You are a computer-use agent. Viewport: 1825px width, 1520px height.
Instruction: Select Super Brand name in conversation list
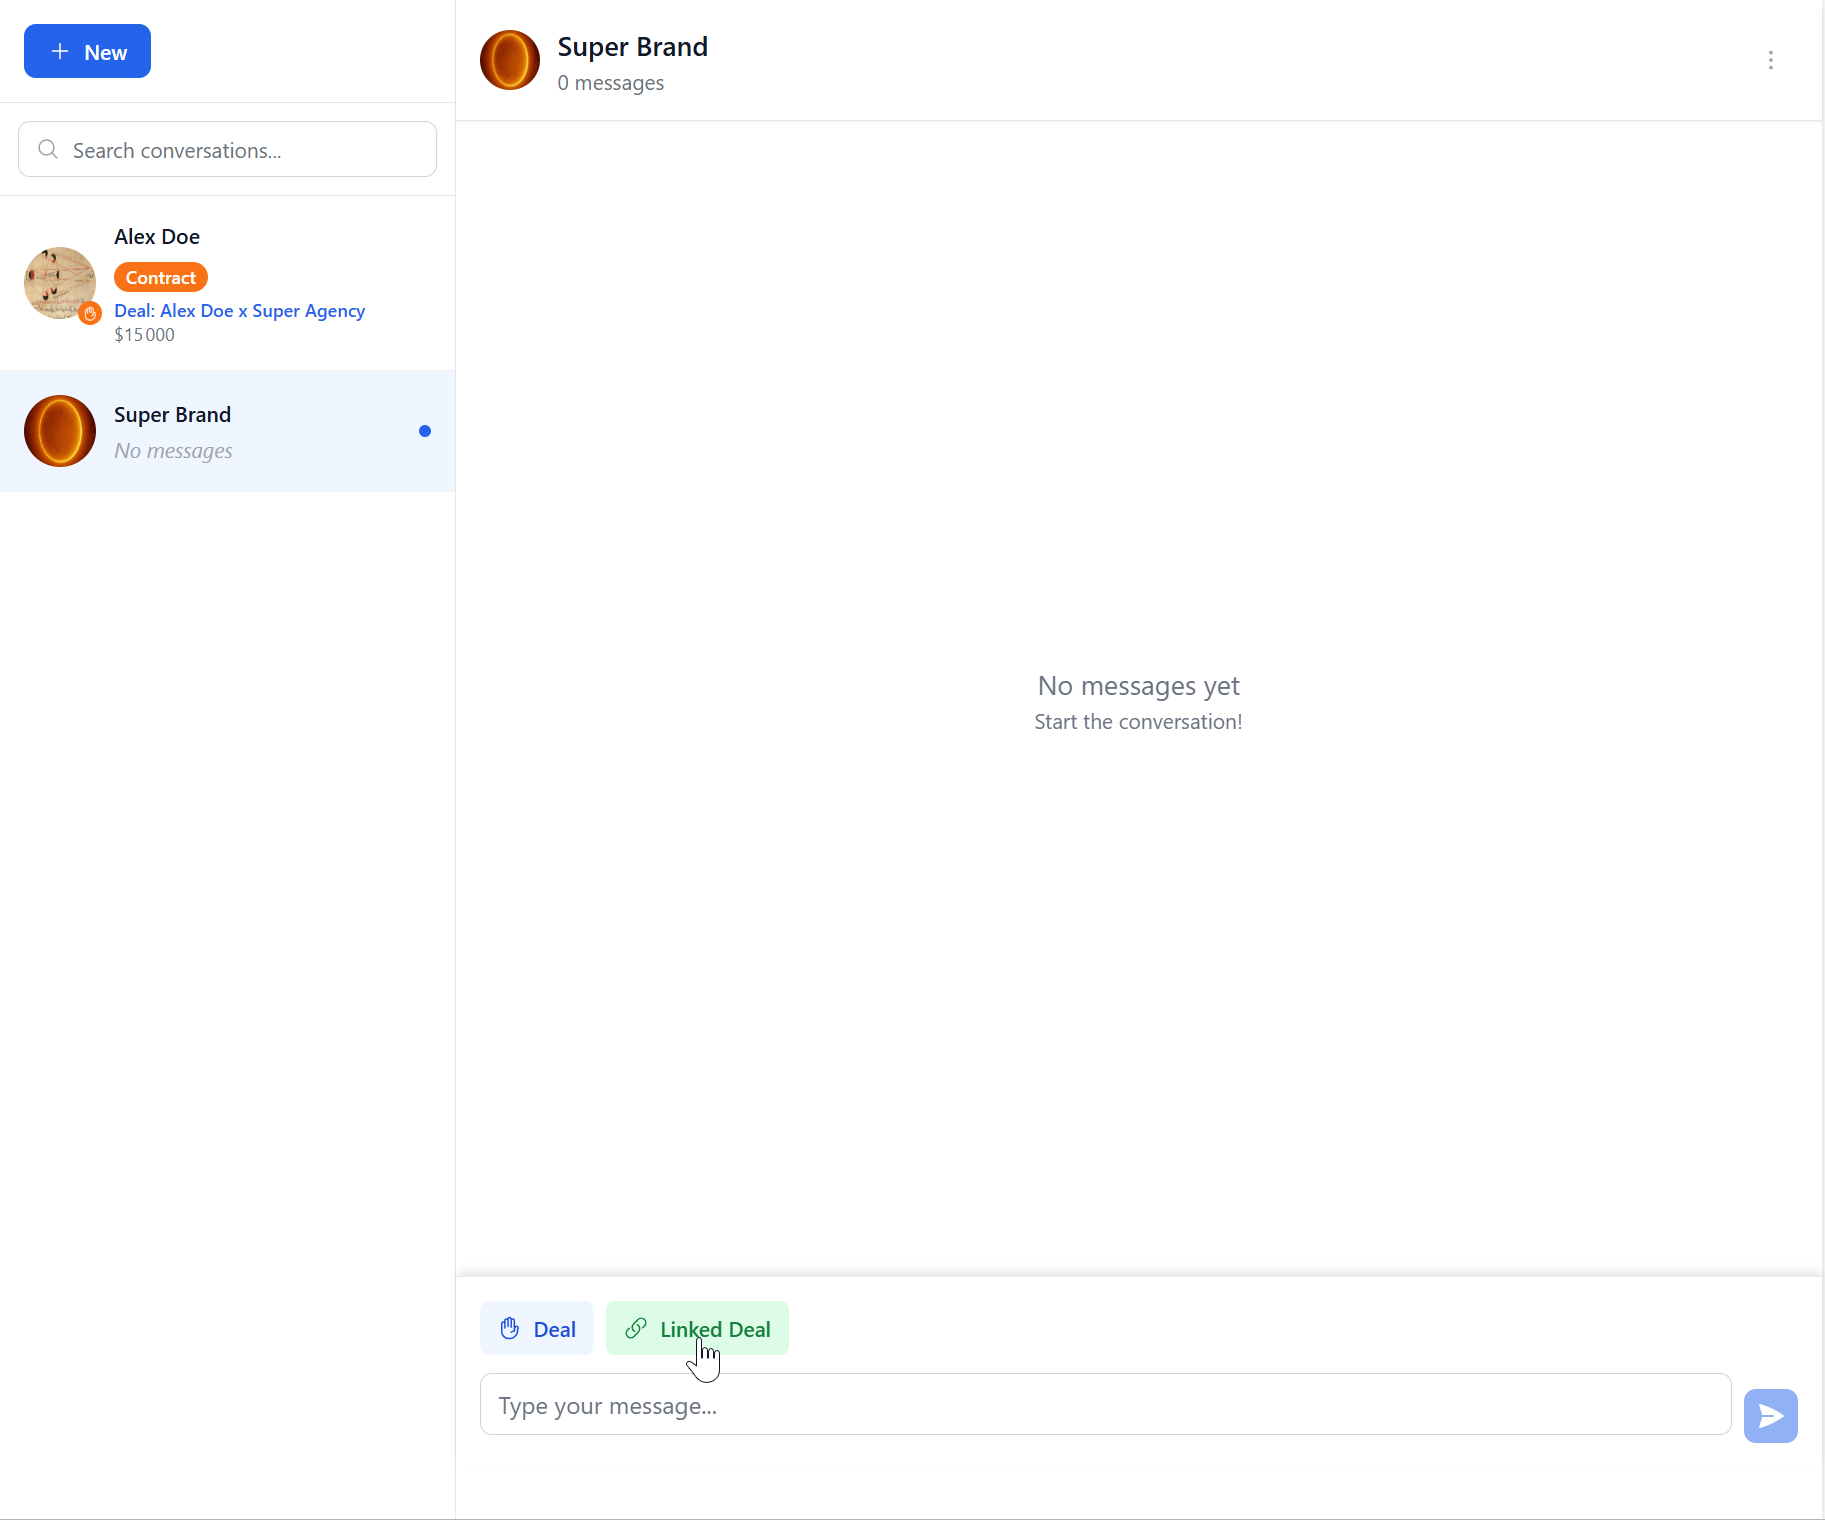click(172, 415)
